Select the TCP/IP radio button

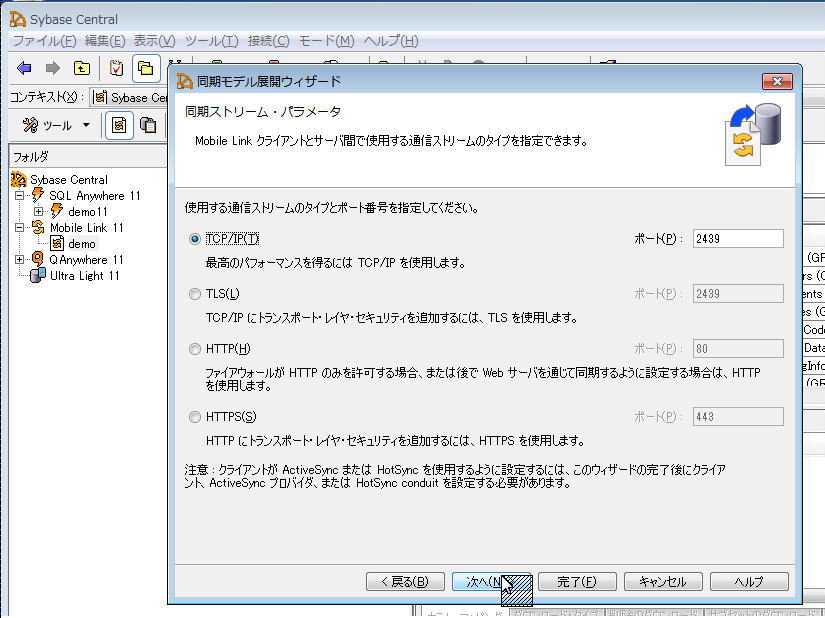(x=195, y=239)
